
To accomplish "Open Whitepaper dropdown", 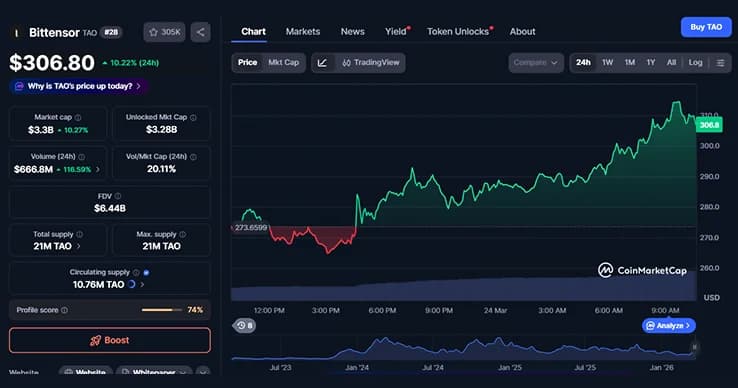I will (154, 372).
